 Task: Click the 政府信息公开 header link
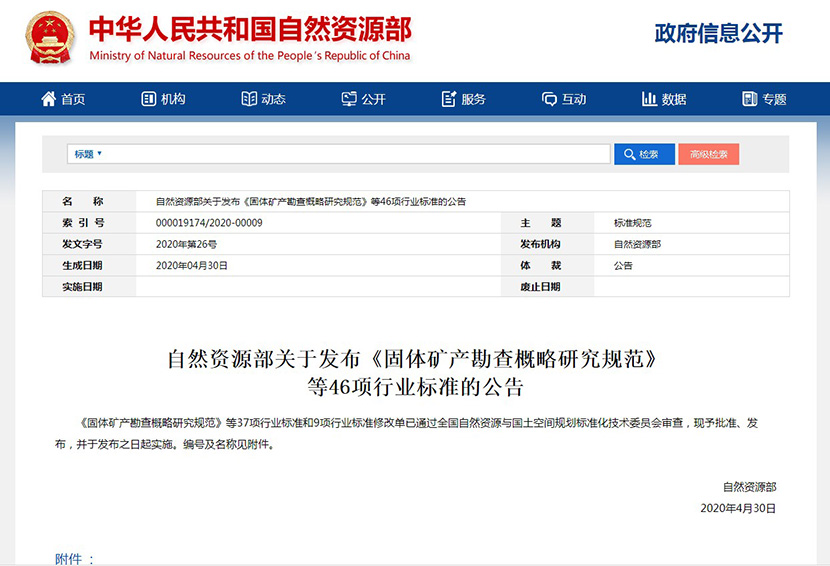718,33
